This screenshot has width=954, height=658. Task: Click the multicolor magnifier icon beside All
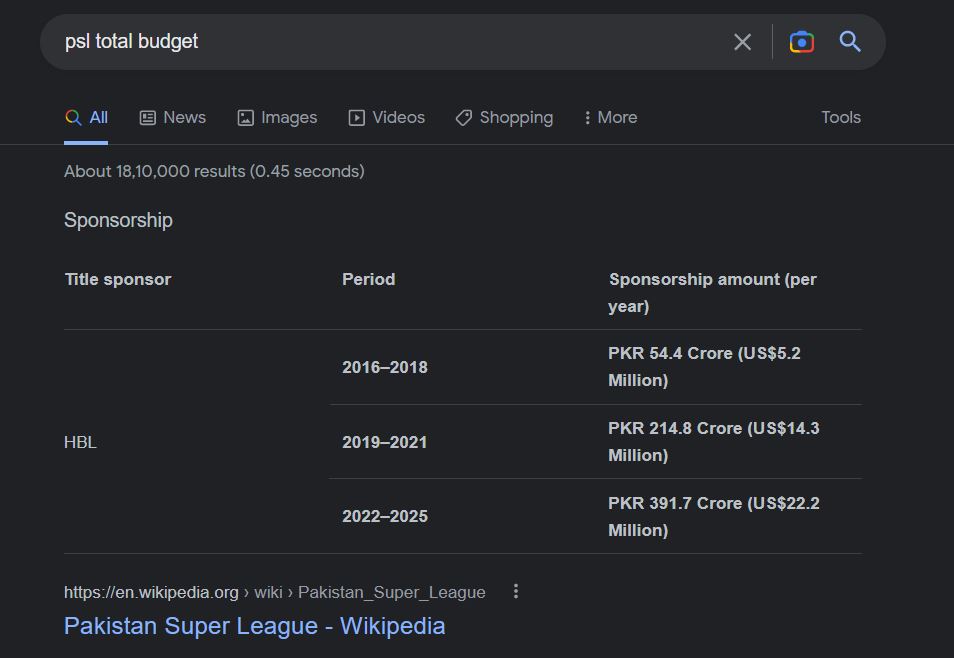tap(73, 117)
